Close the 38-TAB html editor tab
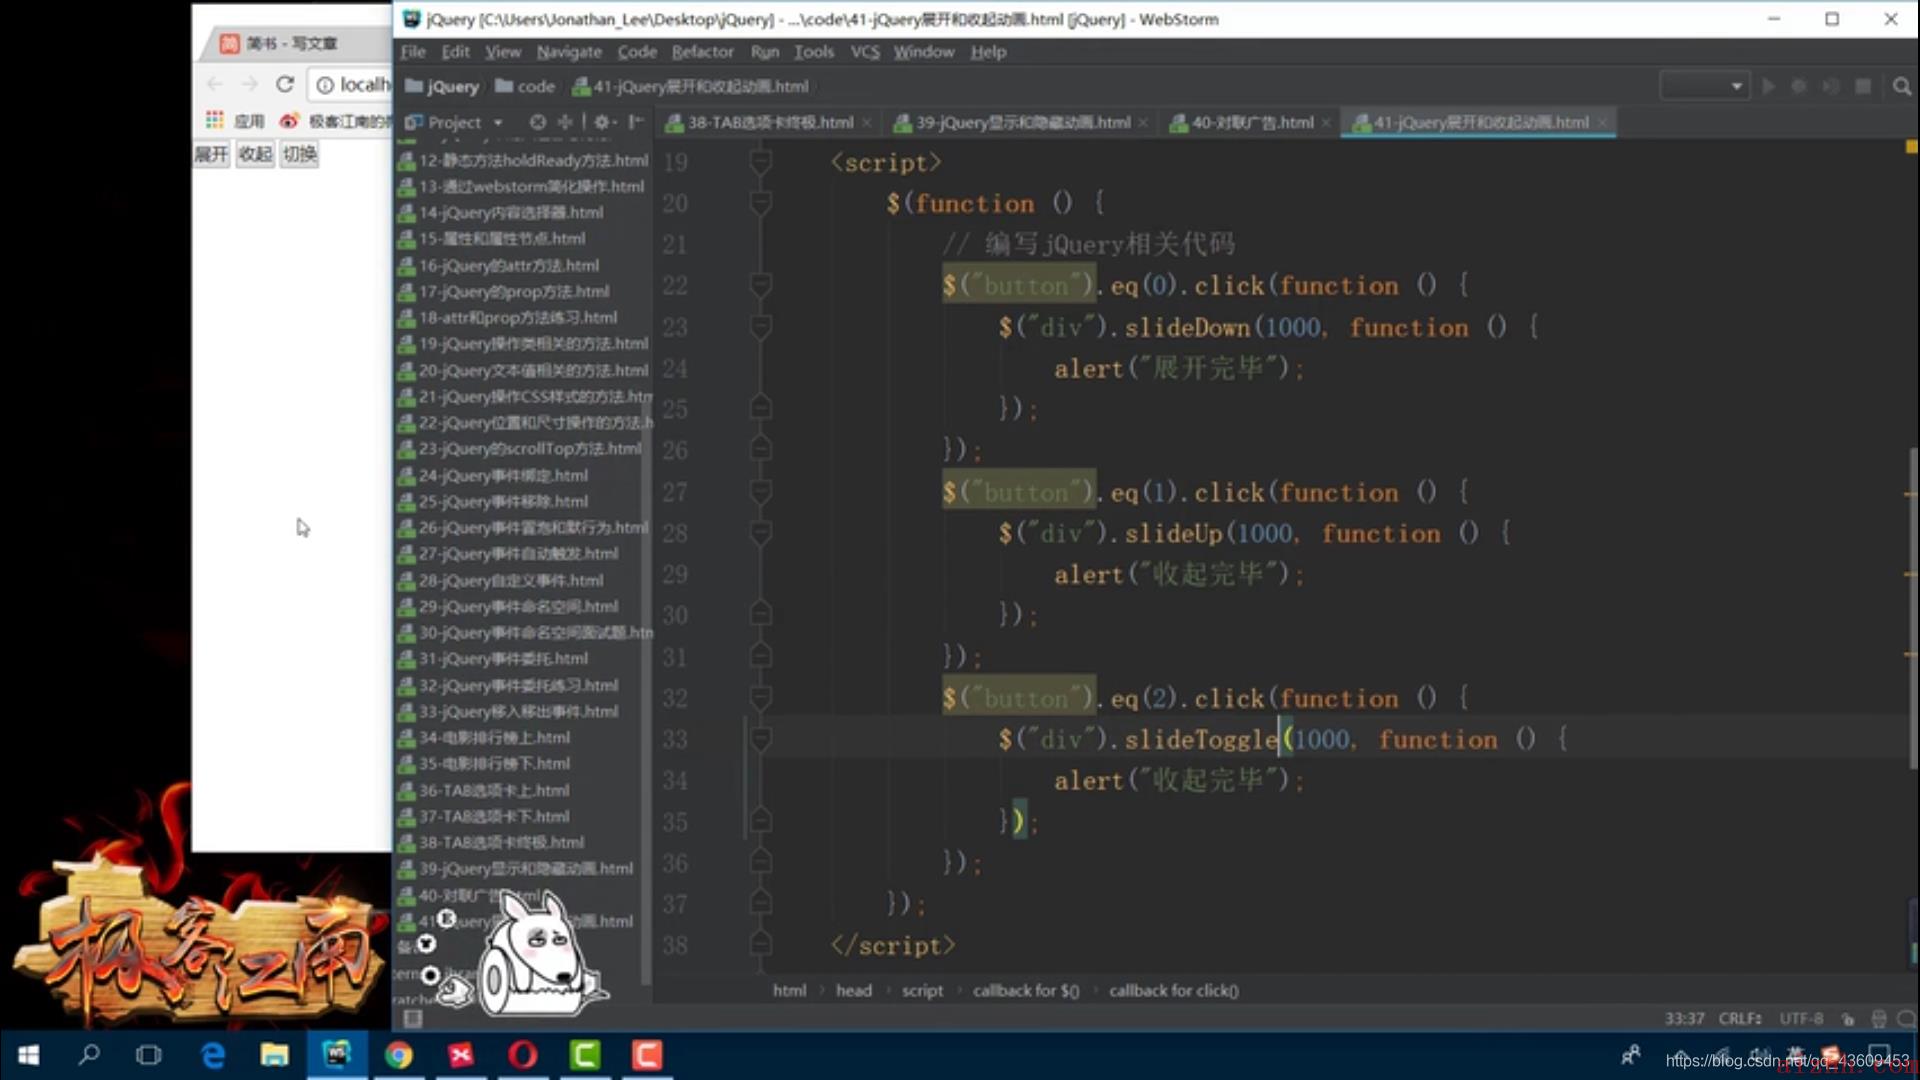 tap(866, 123)
